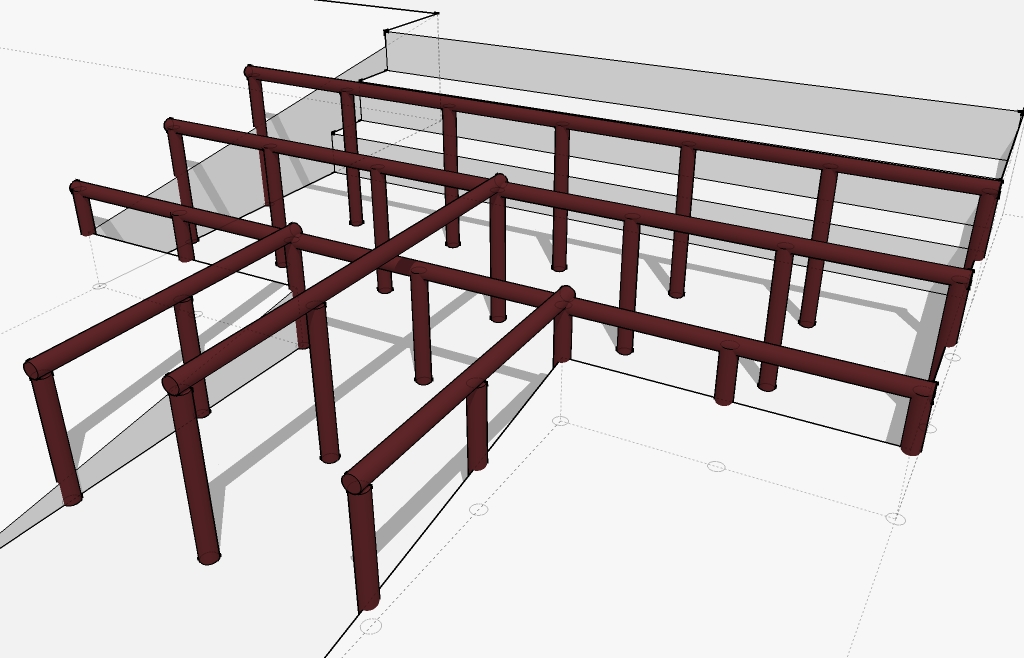Screen dimensions: 1024x658
Task: Click the left end of the rearmost long rail
Action: pos(251,72)
